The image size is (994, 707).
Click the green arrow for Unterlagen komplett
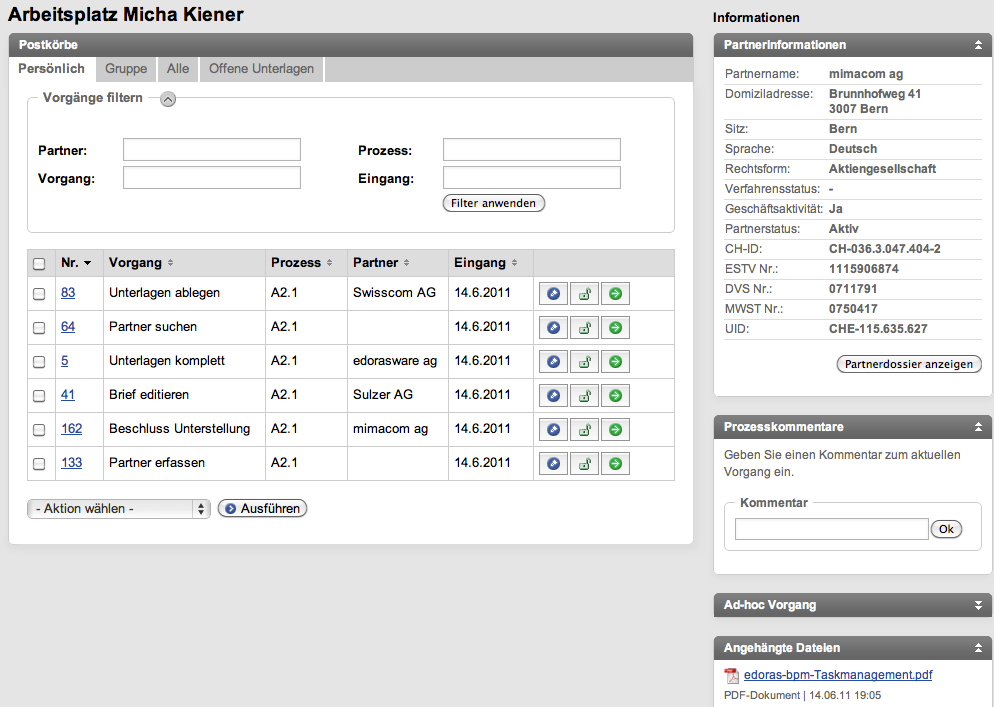click(615, 362)
